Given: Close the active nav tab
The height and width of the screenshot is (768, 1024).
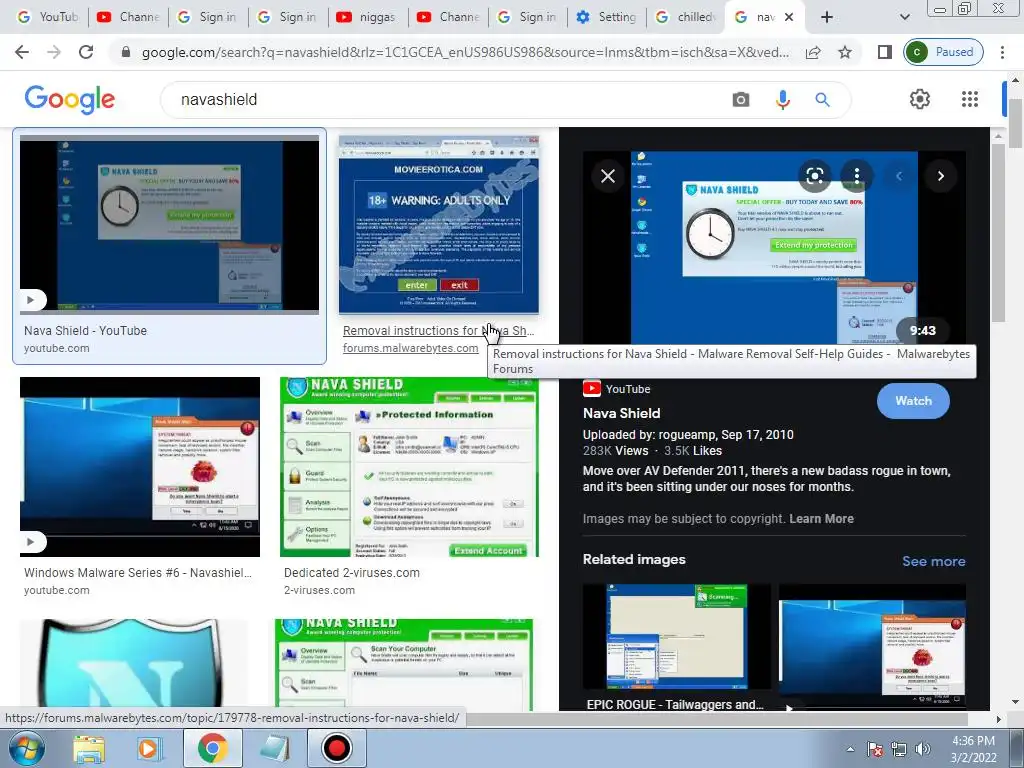Looking at the screenshot, I should [x=789, y=17].
